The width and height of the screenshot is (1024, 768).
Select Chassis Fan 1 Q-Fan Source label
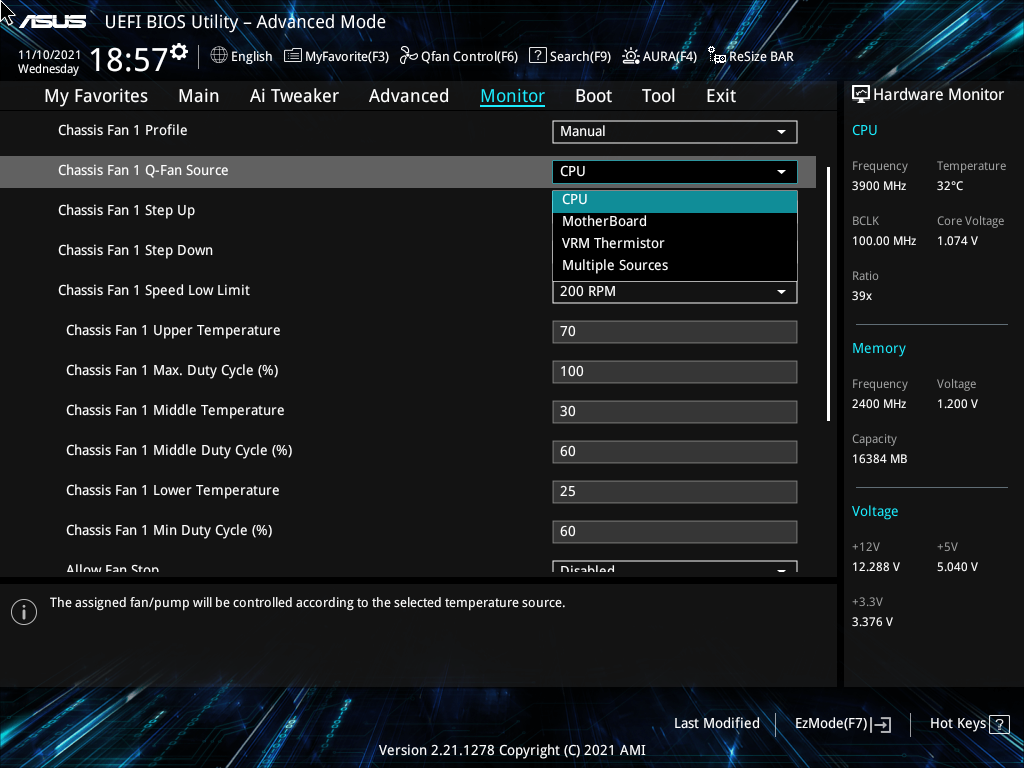[x=143, y=170]
